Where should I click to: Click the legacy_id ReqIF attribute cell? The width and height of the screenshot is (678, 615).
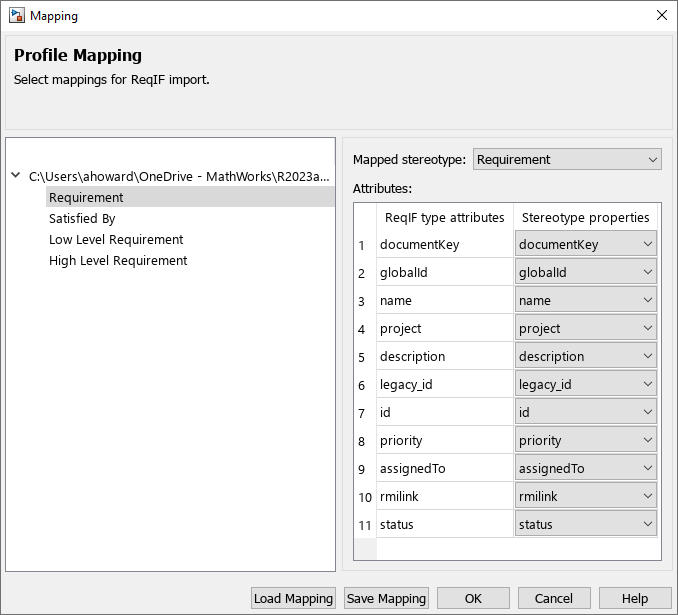[x=445, y=384]
